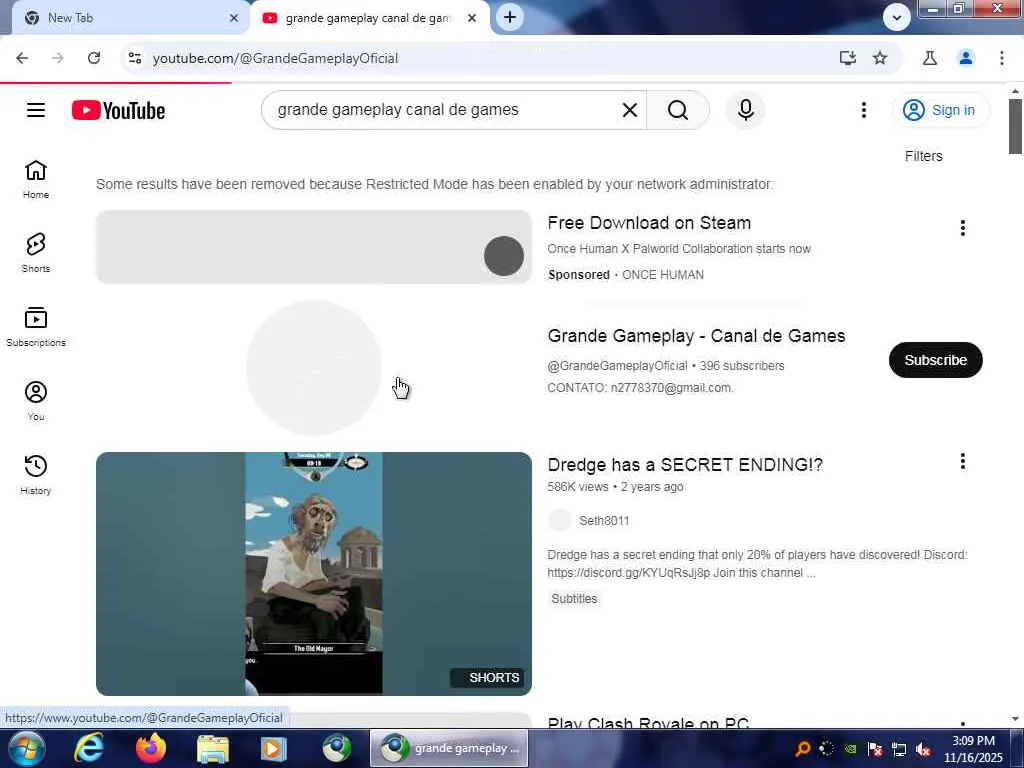Click the Steam ad thumbnail placeholder

pyautogui.click(x=314, y=247)
